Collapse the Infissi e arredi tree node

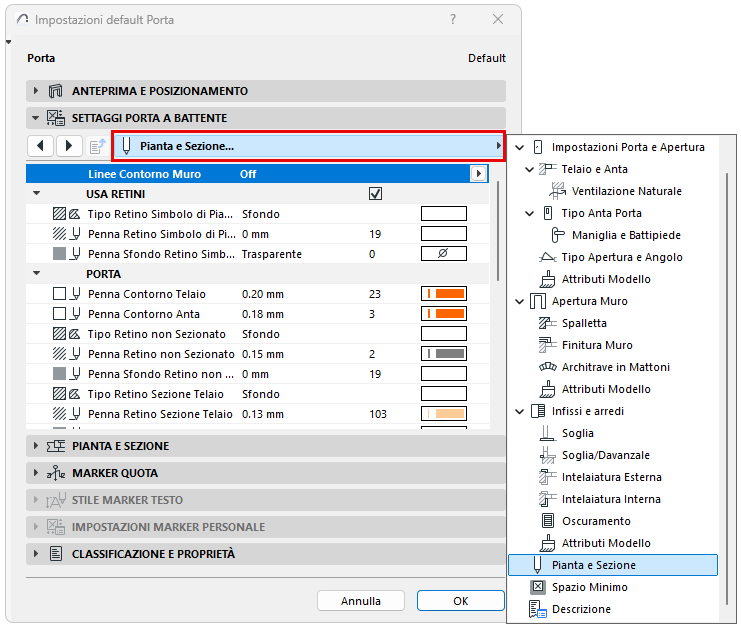tap(519, 412)
